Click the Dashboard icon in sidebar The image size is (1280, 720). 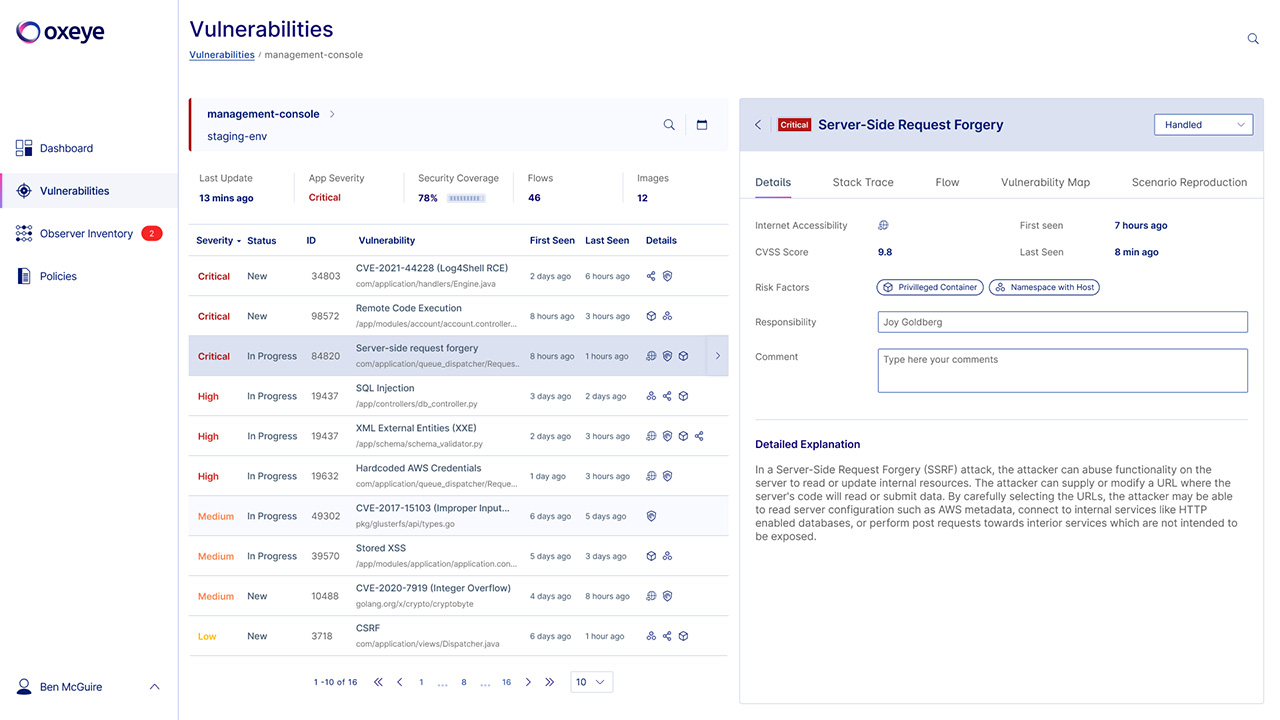(x=24, y=148)
